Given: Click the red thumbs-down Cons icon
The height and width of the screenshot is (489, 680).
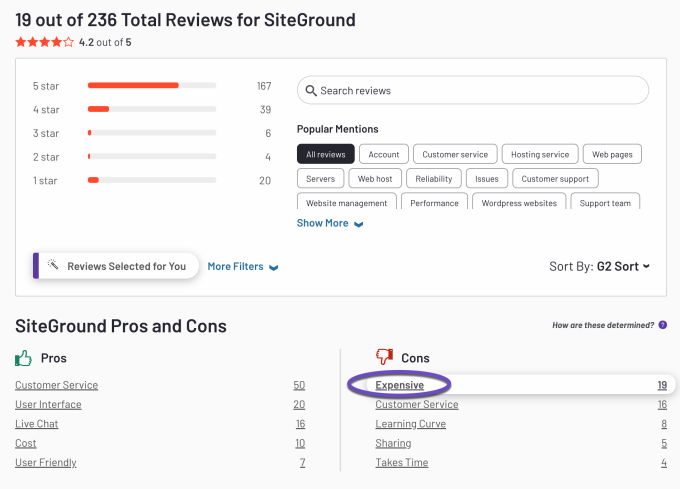Looking at the screenshot, I should pyautogui.click(x=385, y=357).
